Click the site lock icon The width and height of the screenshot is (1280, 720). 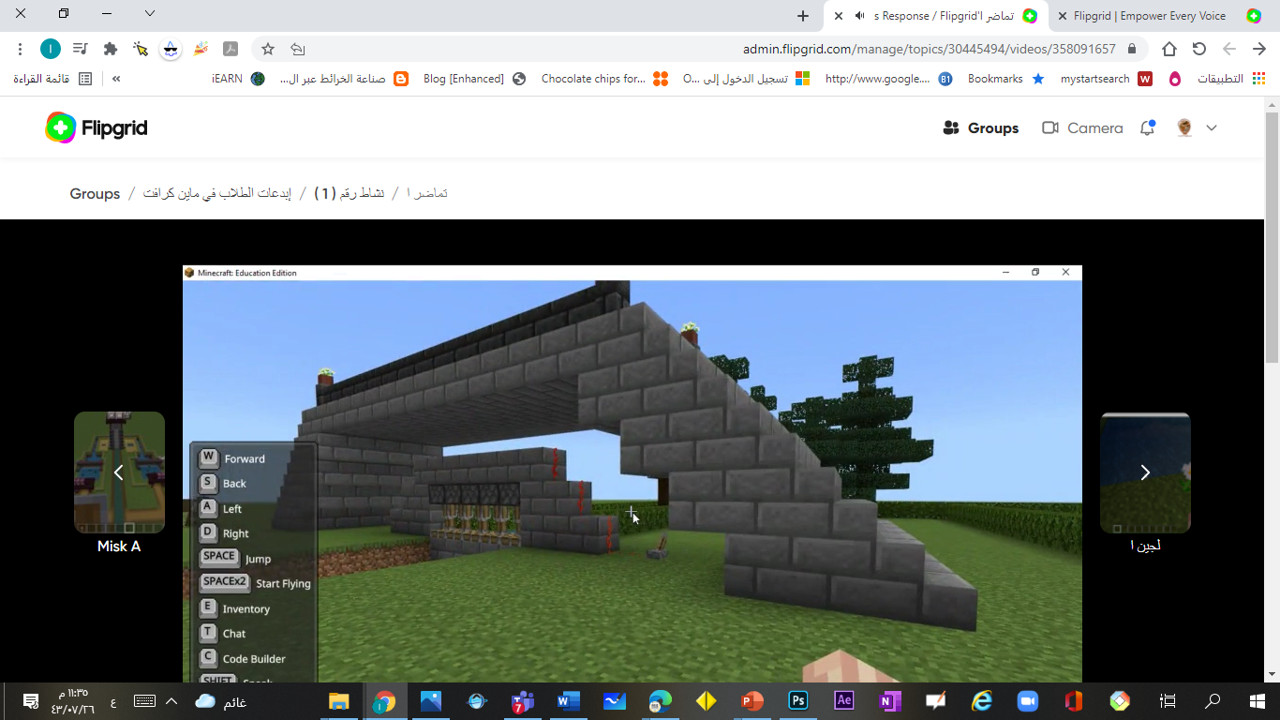[x=1132, y=49]
